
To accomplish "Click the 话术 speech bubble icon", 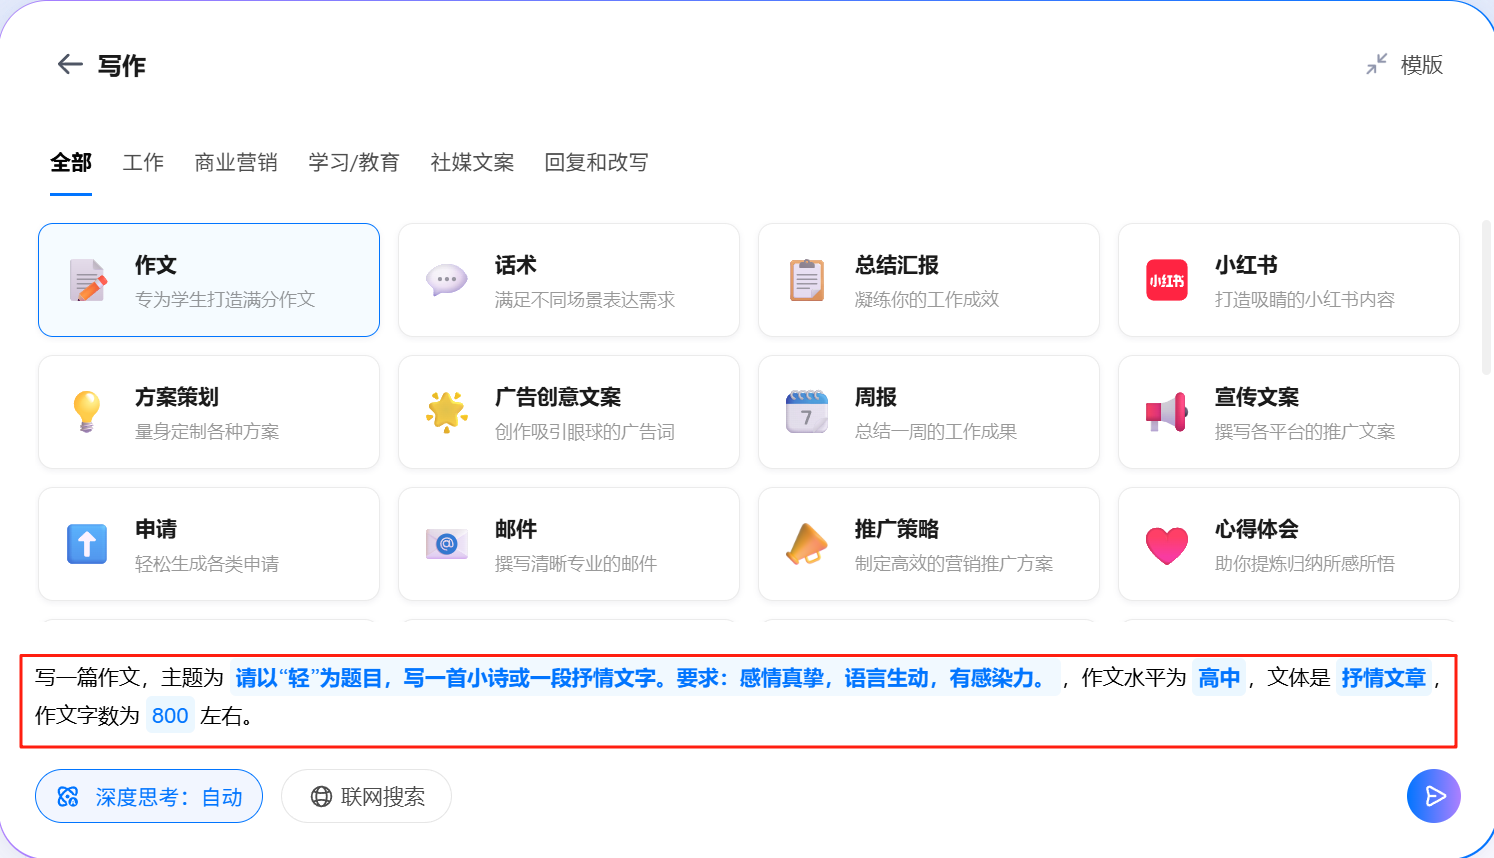I will point(446,280).
